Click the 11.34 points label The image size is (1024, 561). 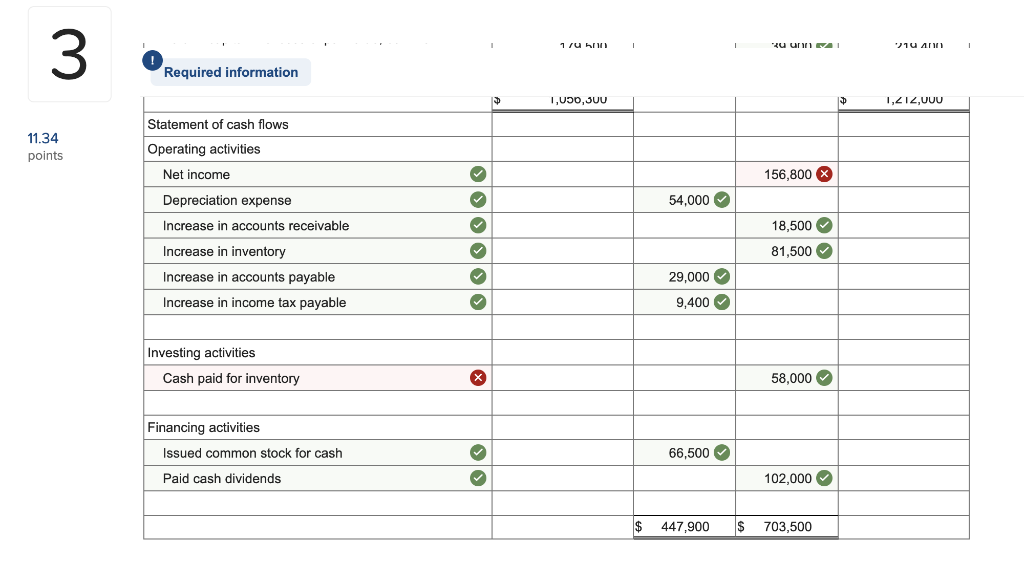(45, 146)
